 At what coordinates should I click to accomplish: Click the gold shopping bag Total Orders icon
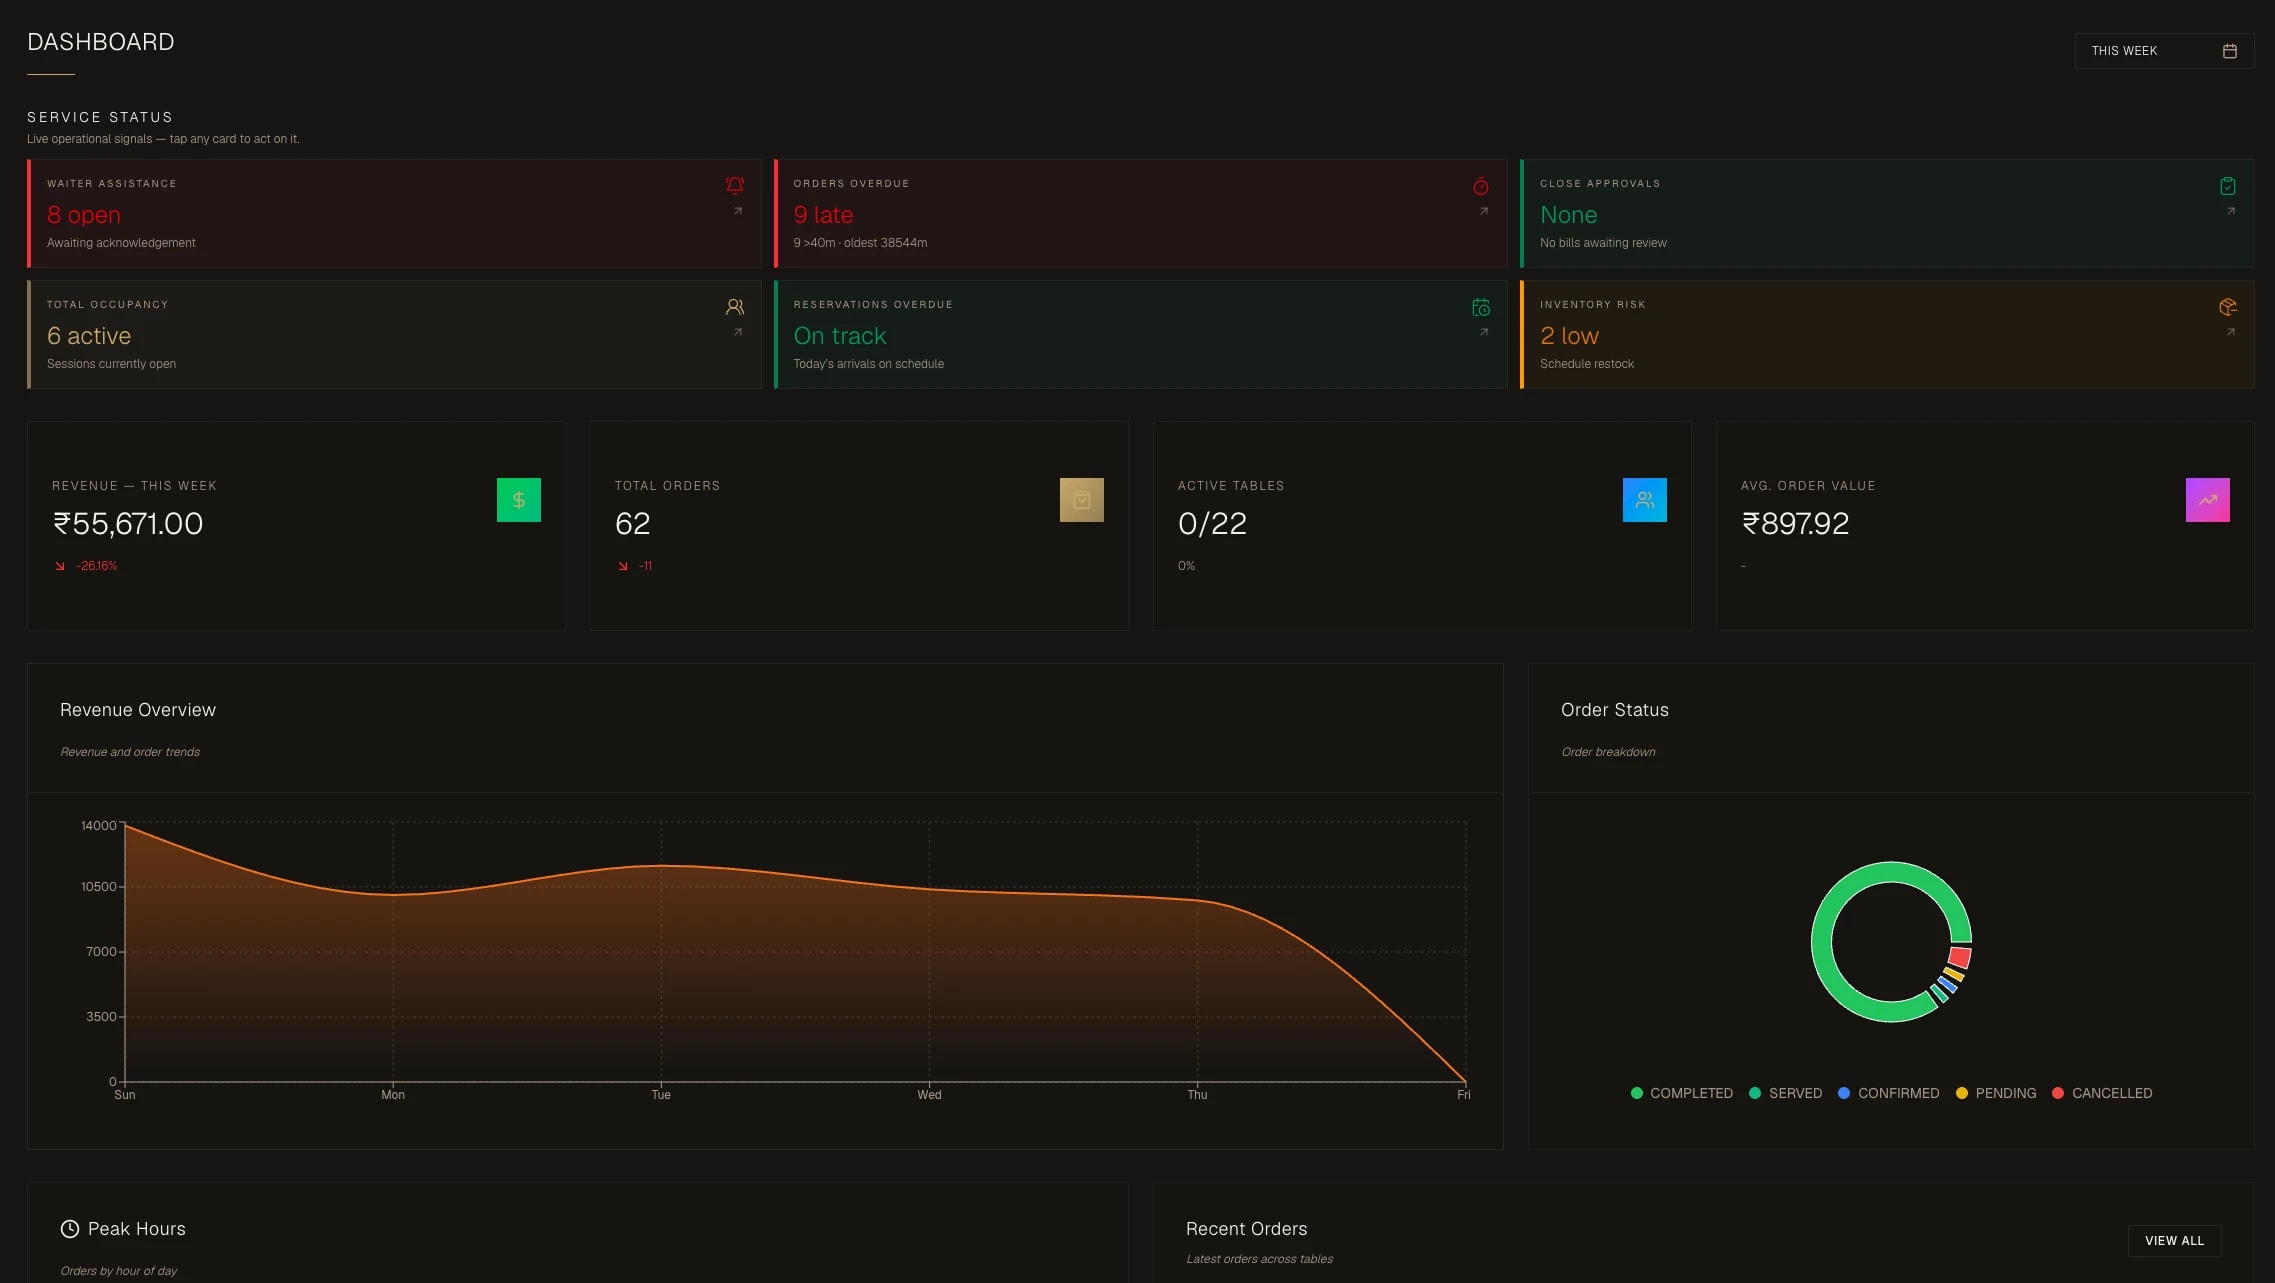pos(1082,500)
